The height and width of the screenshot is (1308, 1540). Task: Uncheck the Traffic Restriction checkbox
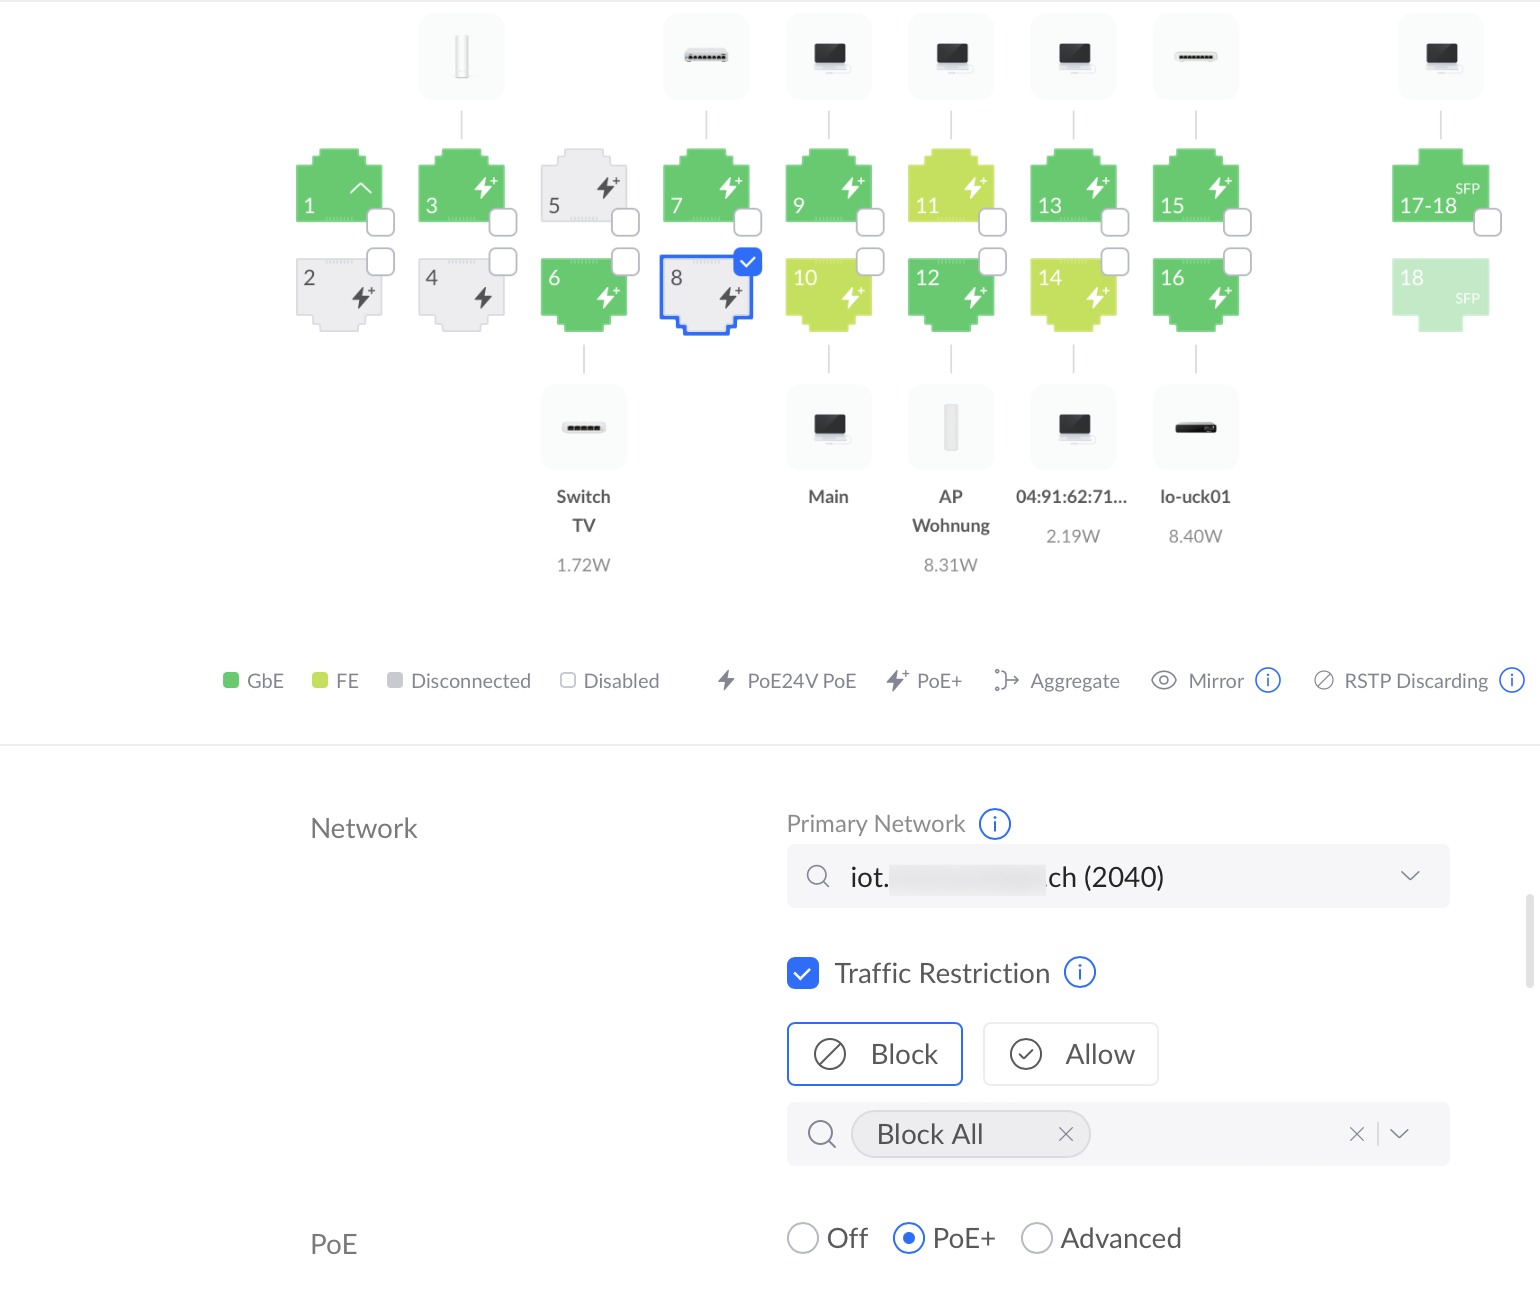(803, 973)
